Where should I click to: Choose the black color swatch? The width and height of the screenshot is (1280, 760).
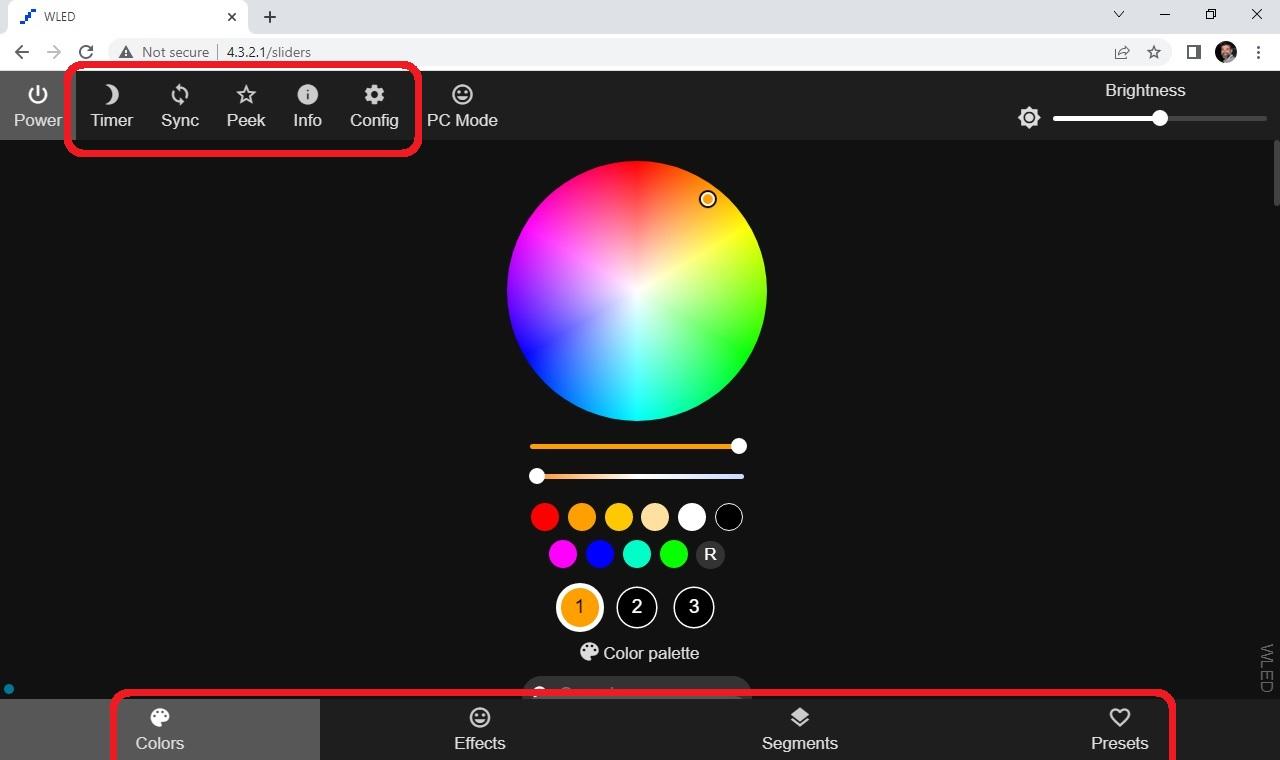pos(729,517)
